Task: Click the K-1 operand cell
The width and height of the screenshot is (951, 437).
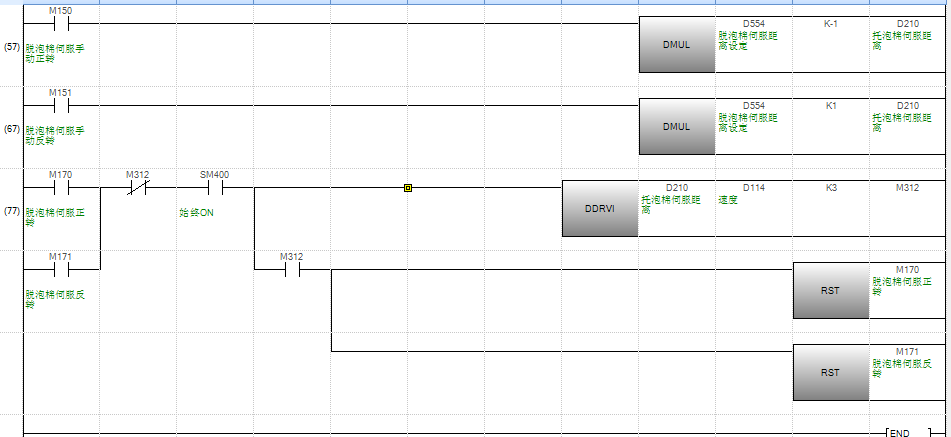Action: click(x=830, y=23)
